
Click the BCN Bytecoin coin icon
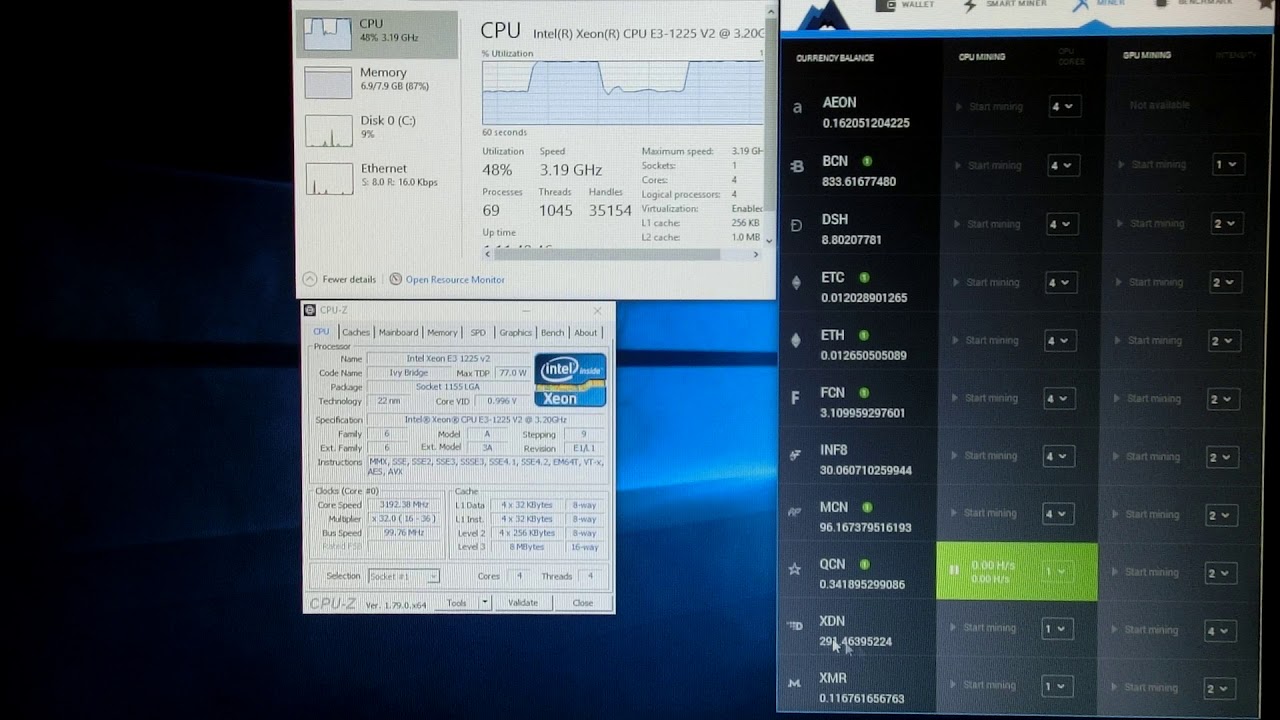coord(797,166)
